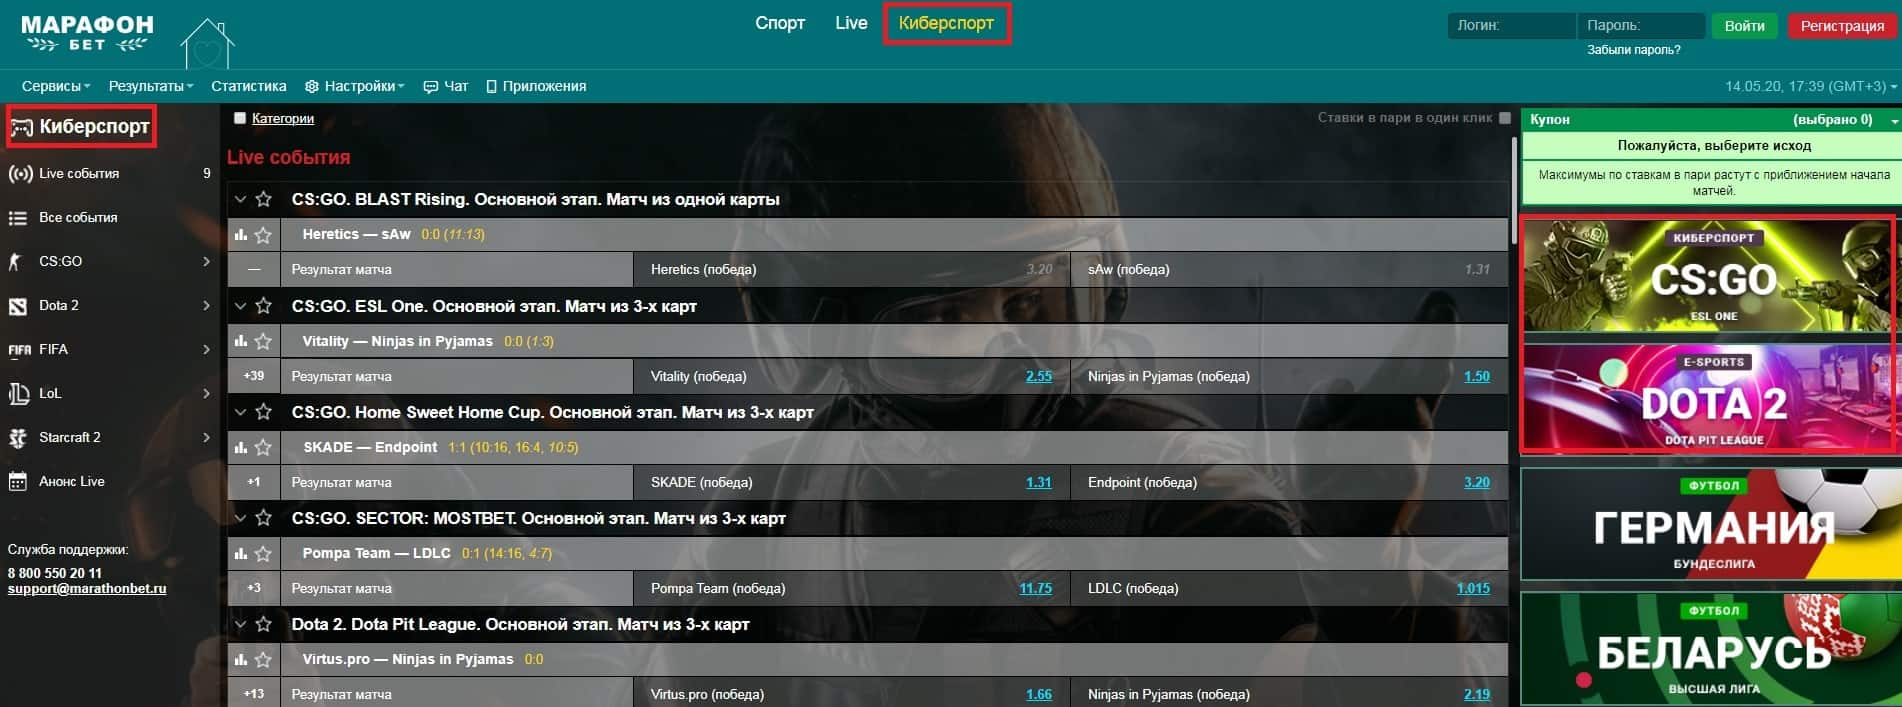
Task: Open the Приложения menu item
Action: click(536, 86)
